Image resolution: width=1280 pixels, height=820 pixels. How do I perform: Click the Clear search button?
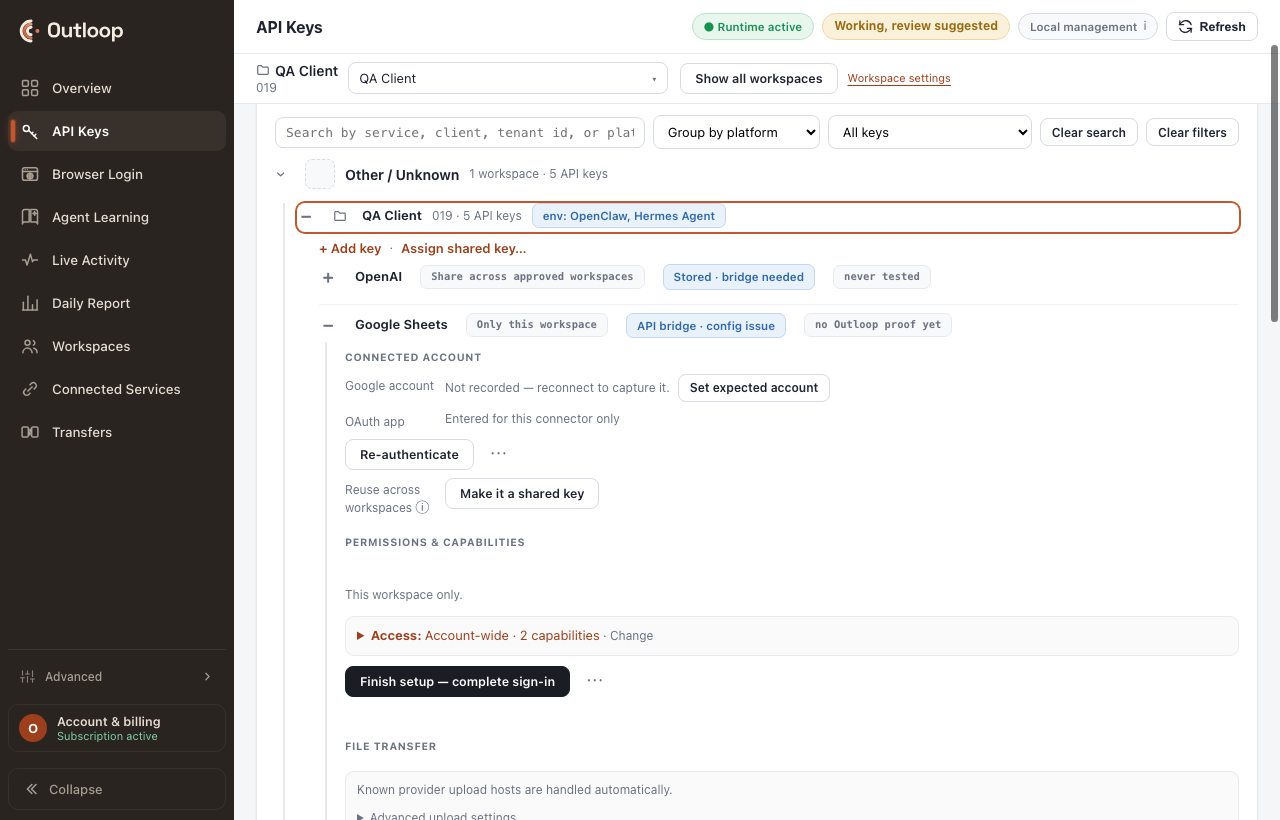(1089, 132)
